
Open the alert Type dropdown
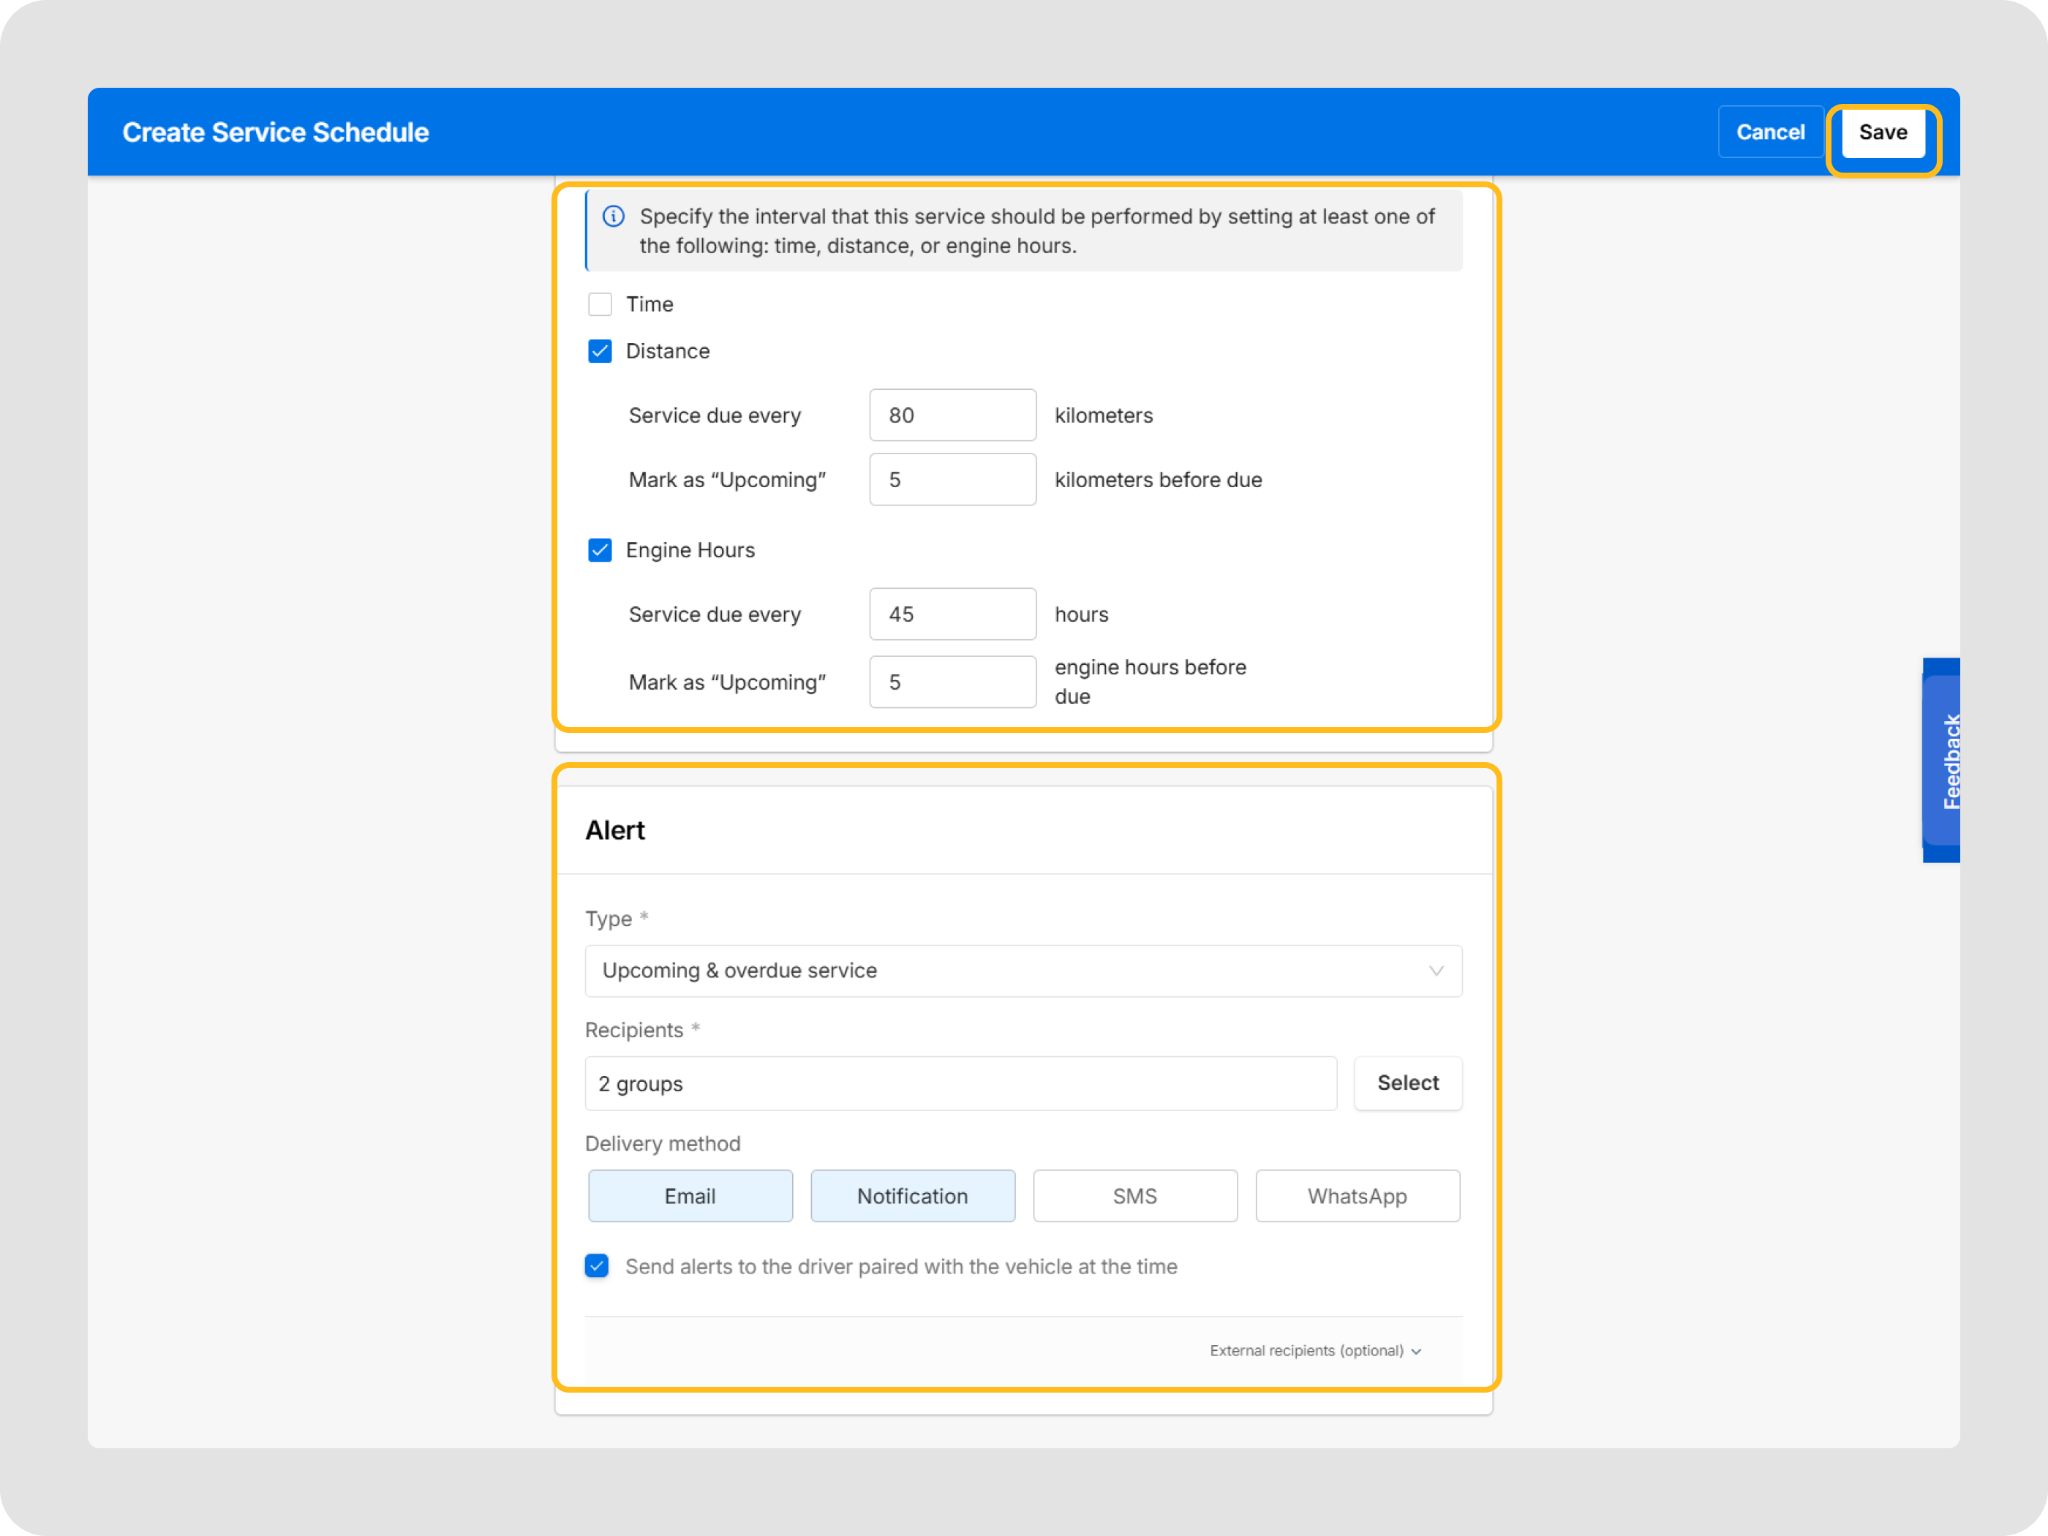coord(1022,970)
